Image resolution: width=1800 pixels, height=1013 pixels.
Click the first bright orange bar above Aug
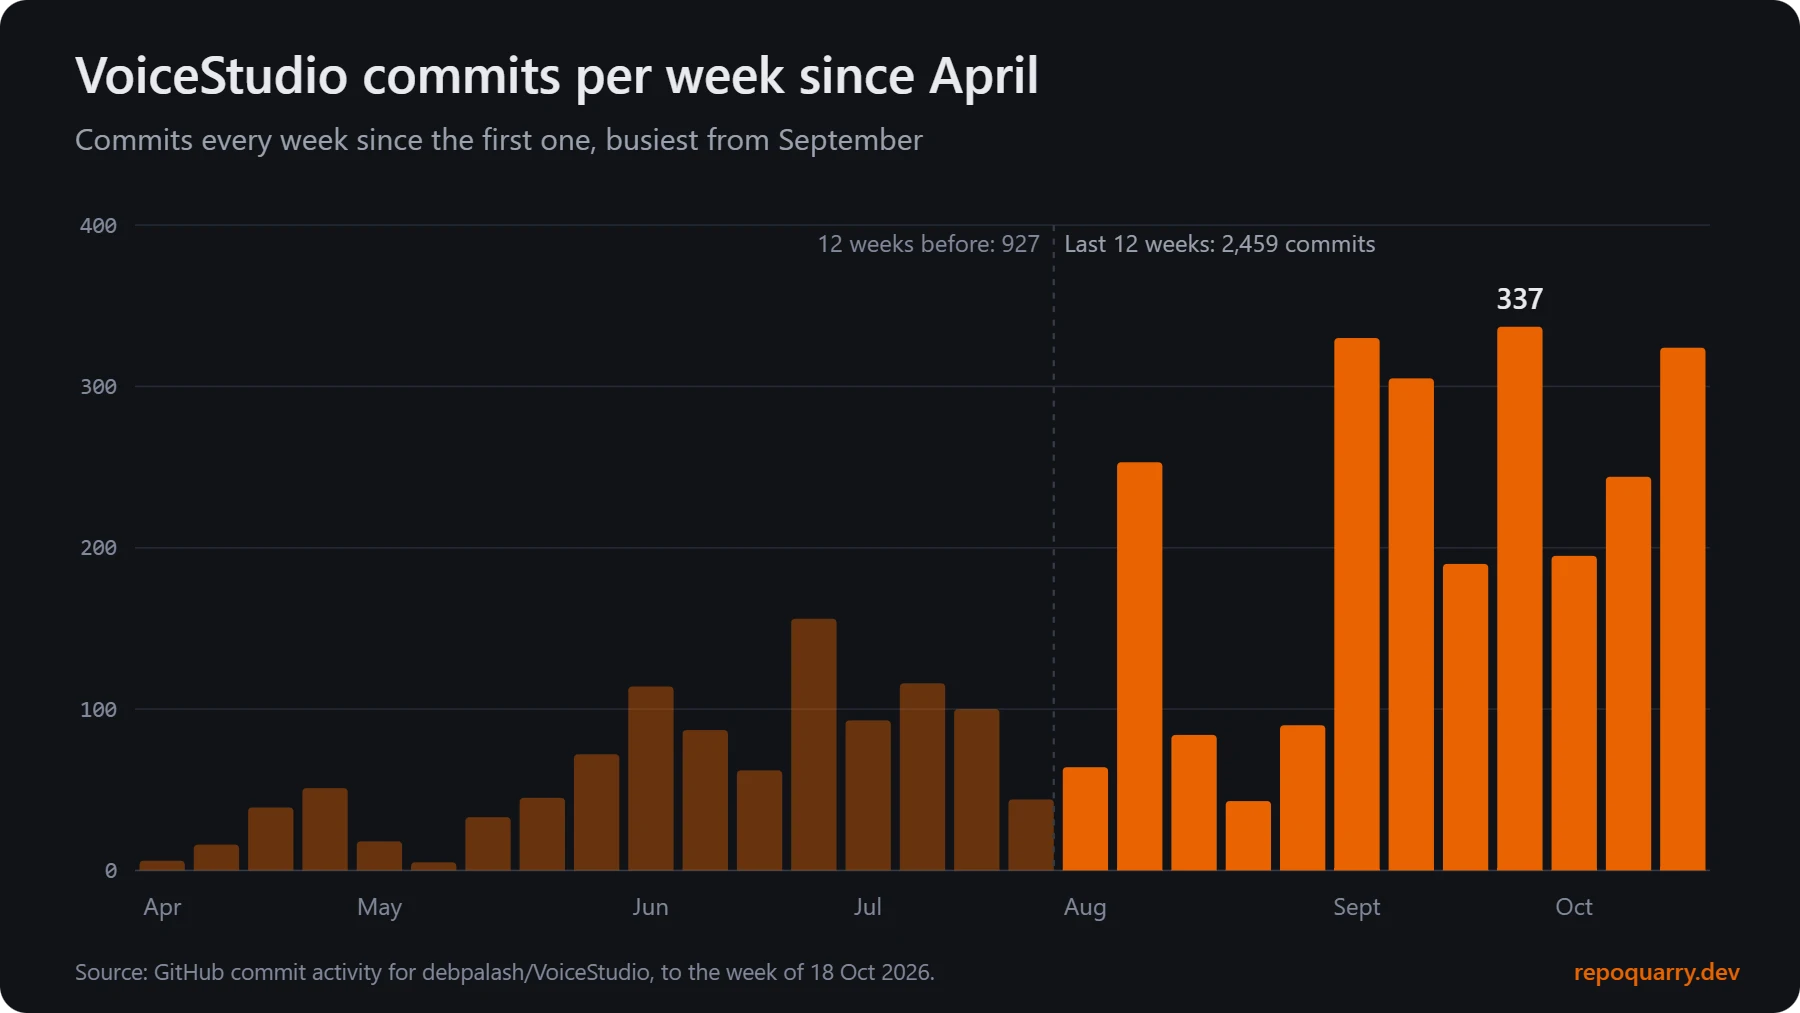tap(1085, 818)
